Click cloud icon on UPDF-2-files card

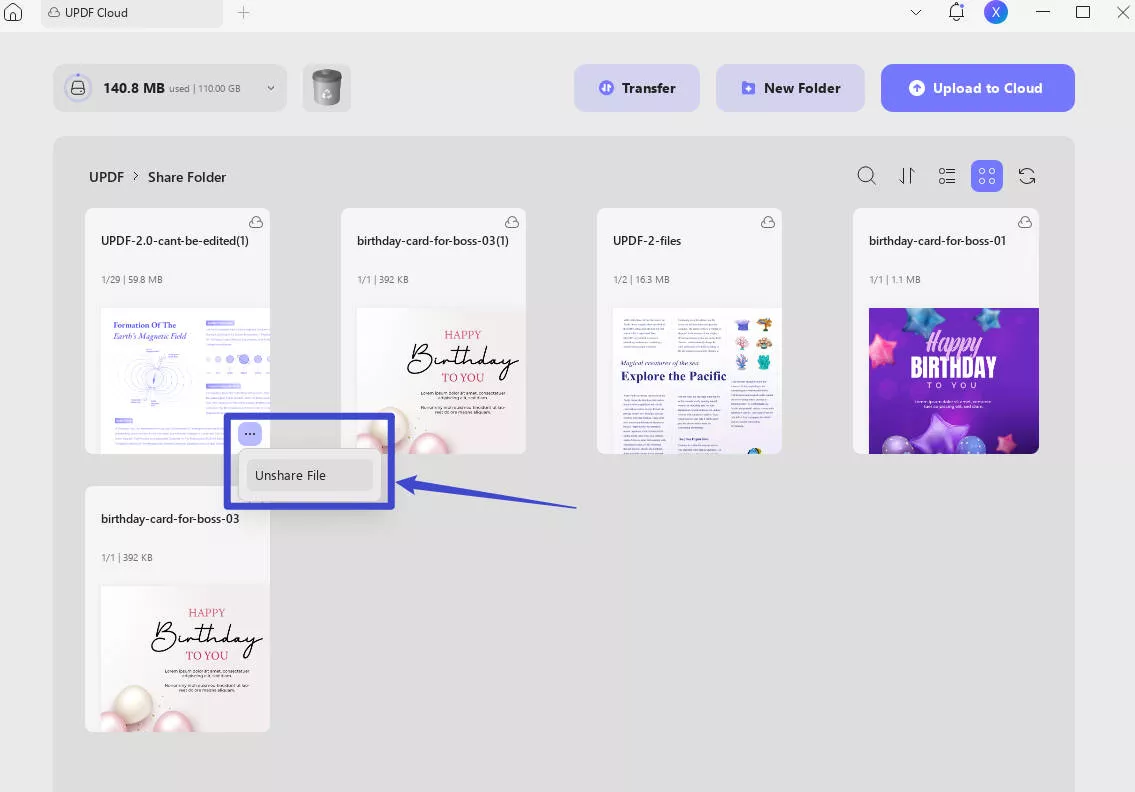[x=768, y=222]
